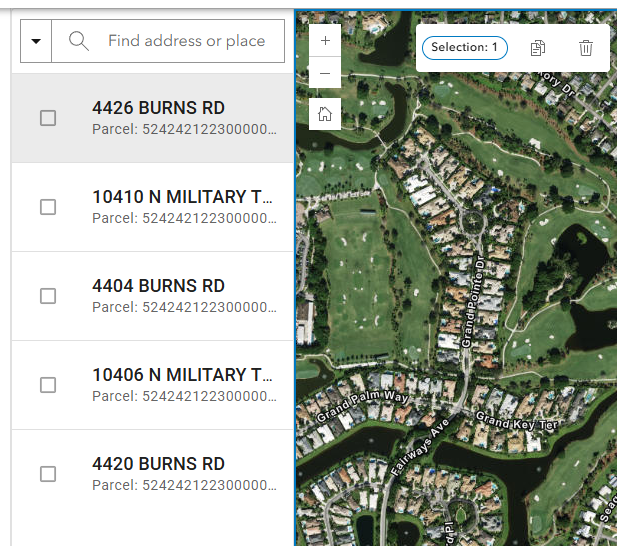Viewport: 617px width, 546px height.
Task: Check the box for 4426 BURNS RD
Action: click(x=48, y=118)
